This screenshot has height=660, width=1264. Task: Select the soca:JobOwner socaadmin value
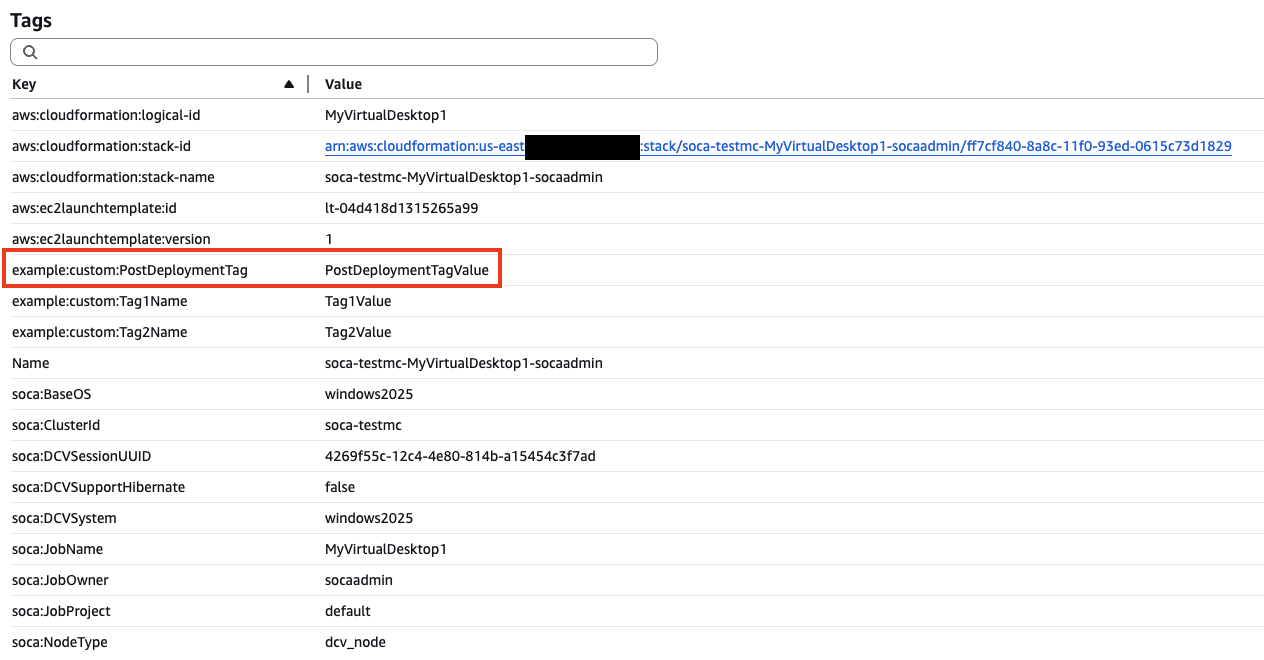(x=359, y=580)
